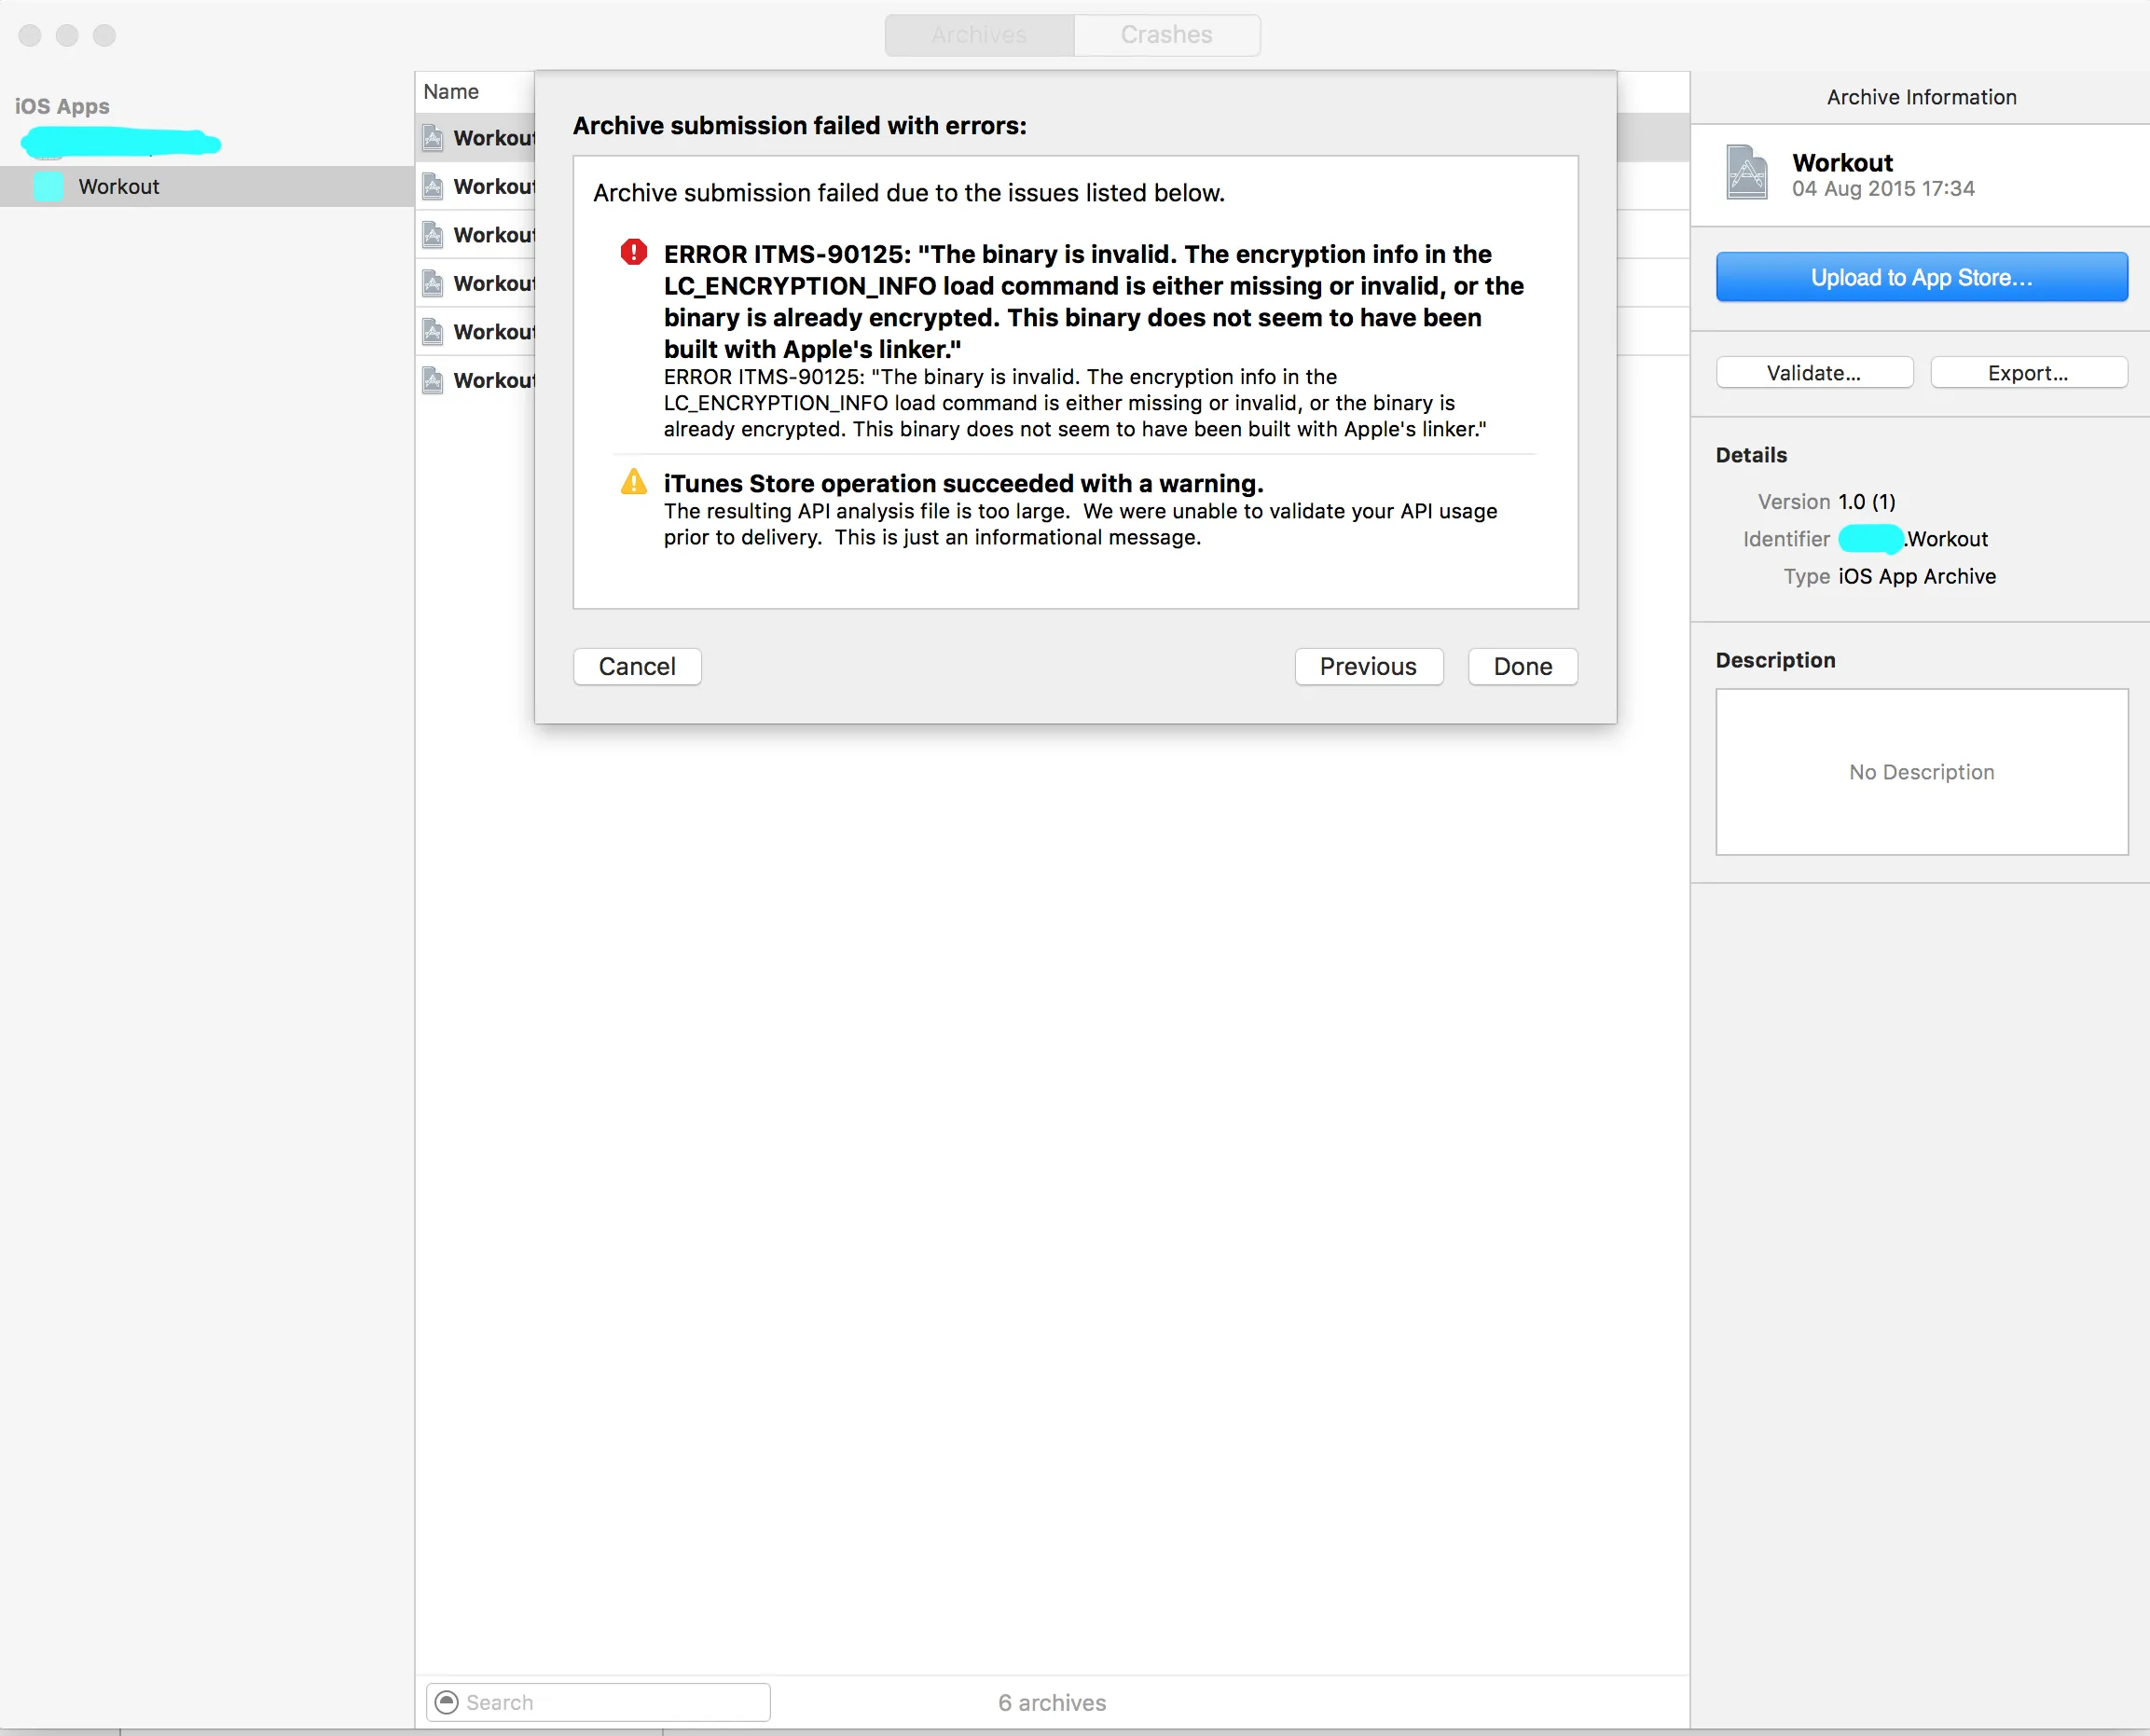Screen dimensions: 2150x1736
Task: Click into the archives Search field
Action: (610, 1701)
